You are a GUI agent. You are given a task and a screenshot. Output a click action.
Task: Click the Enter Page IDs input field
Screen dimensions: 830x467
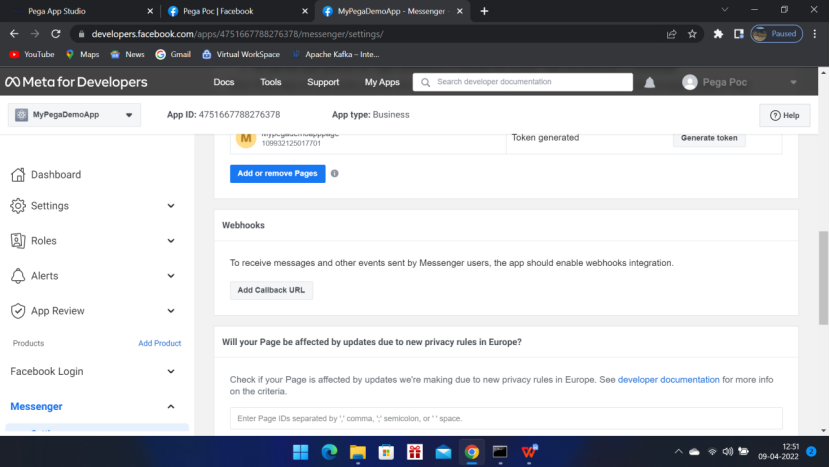(506, 418)
